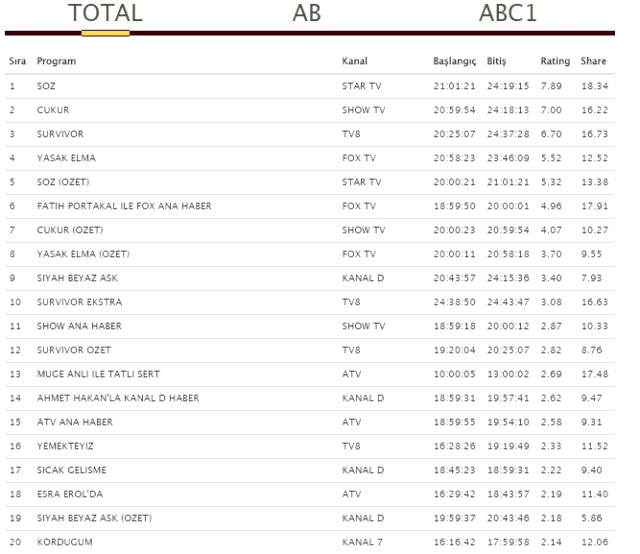Viewport: 640px width, 554px height.
Task: Select the CUKUR program in row 2
Action: pyautogui.click(x=53, y=110)
